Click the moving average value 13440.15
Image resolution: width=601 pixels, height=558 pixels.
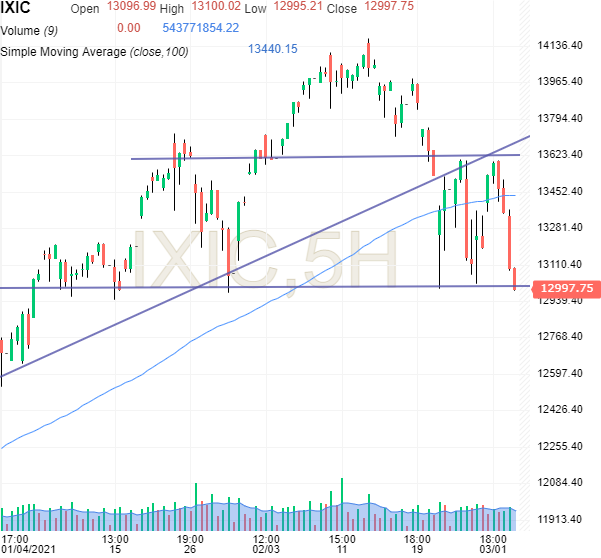point(272,48)
